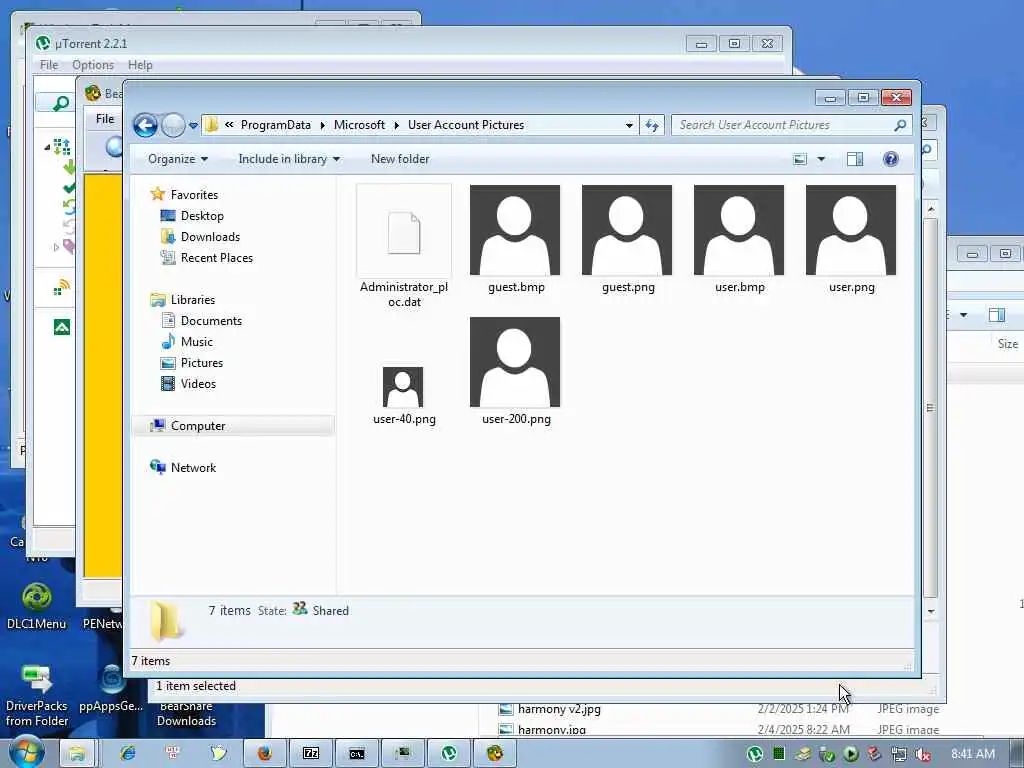Open Downloads in the Favorites list
1024x768 pixels.
210,236
